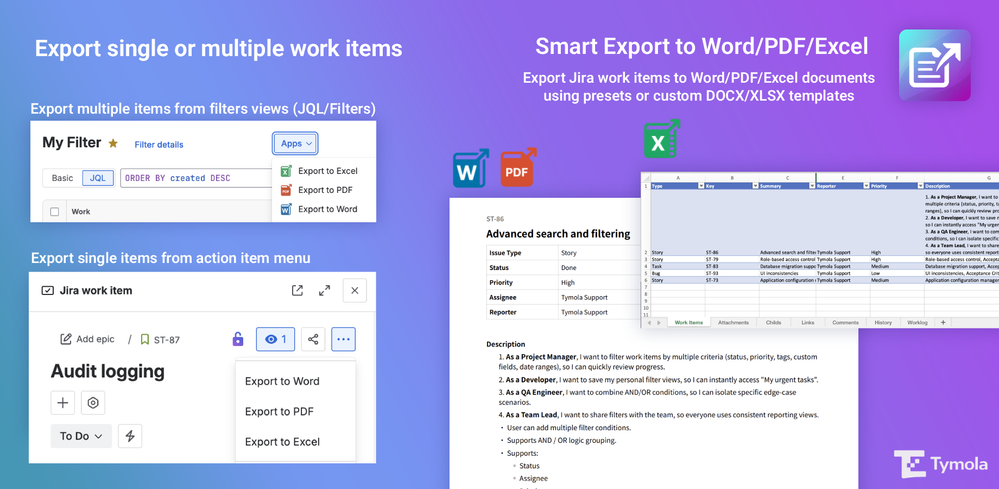
Task: Click the large Excel export icon
Action: 661,139
